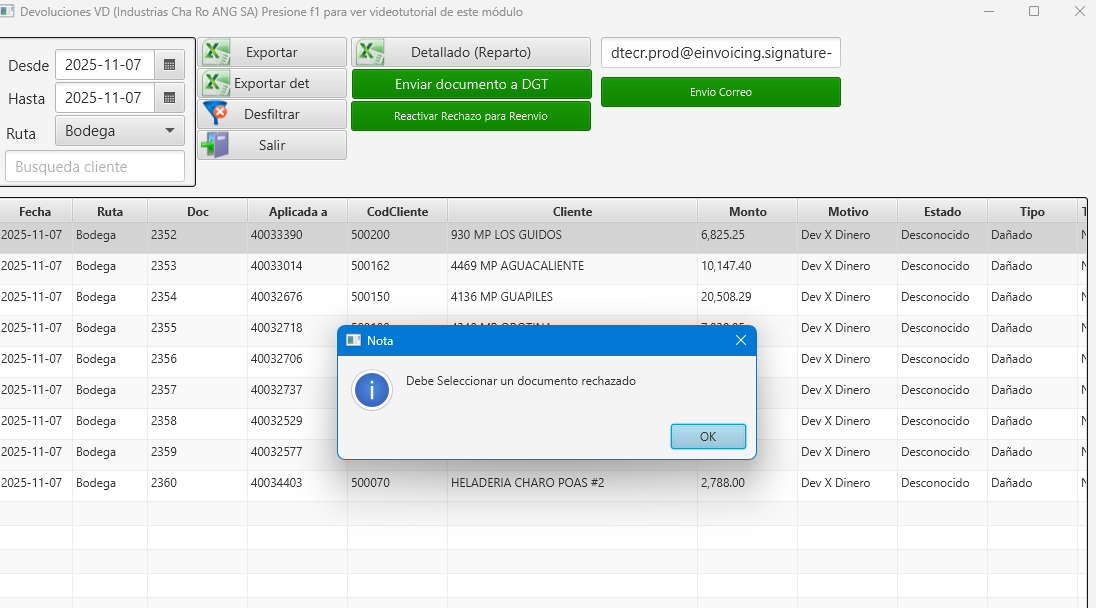Open the Desde date calendar picker
The width and height of the screenshot is (1096, 608).
pyautogui.click(x=169, y=66)
